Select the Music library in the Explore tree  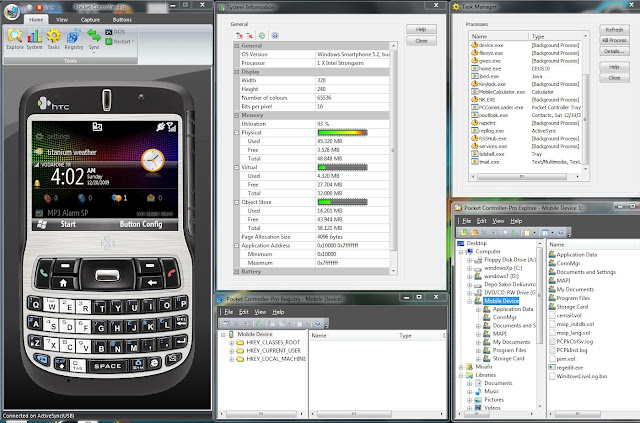click(491, 391)
